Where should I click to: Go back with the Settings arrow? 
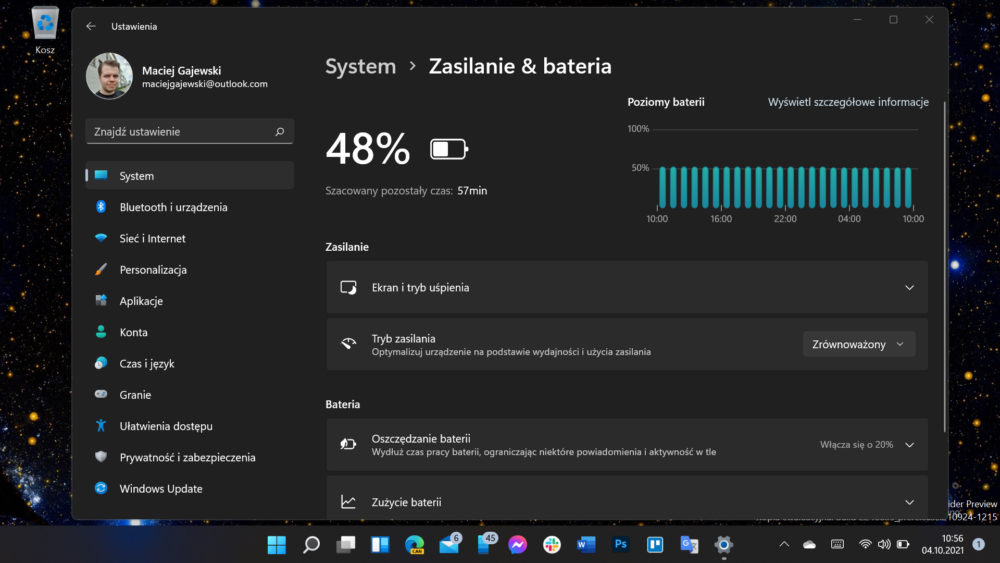tap(91, 26)
